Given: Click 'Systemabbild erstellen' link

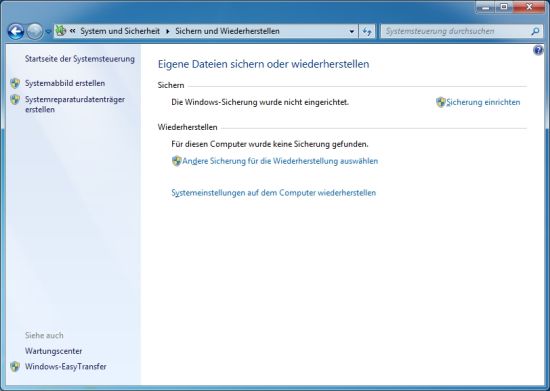Looking at the screenshot, I should (x=65, y=83).
